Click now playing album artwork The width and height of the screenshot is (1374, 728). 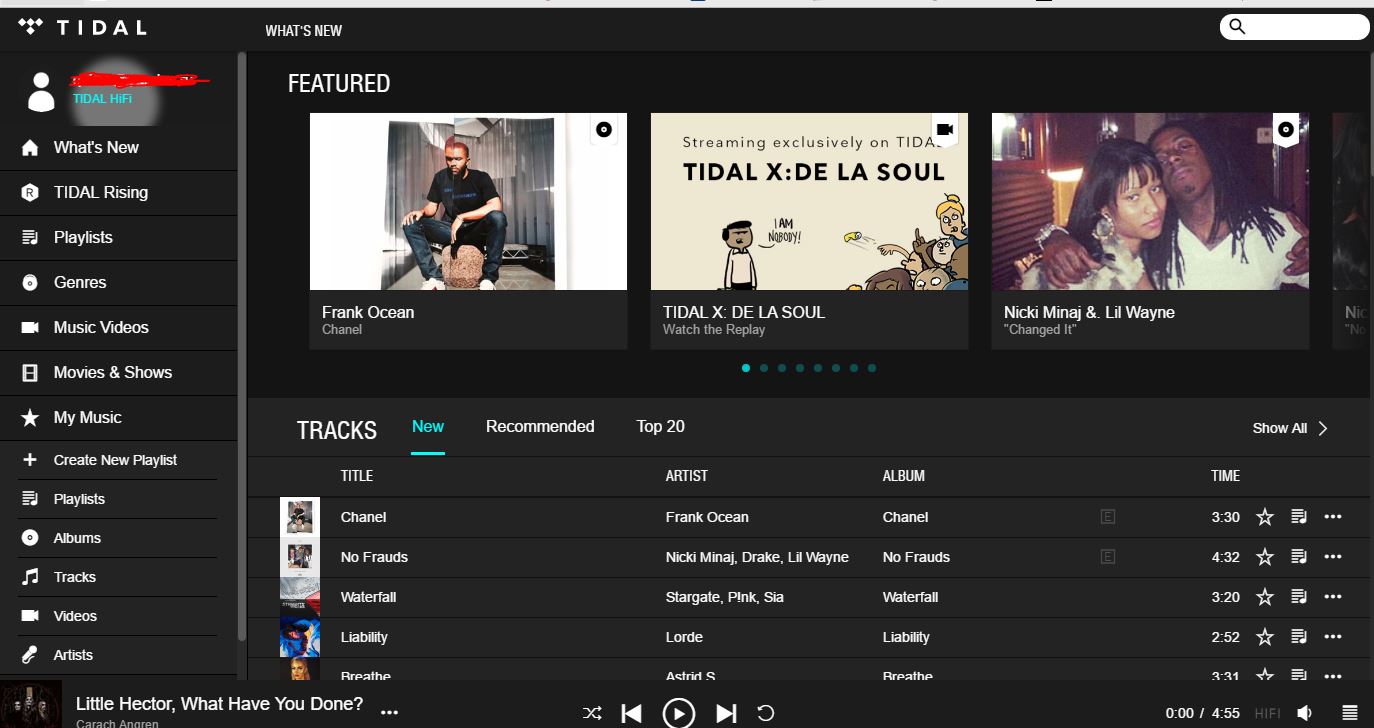[x=31, y=704]
